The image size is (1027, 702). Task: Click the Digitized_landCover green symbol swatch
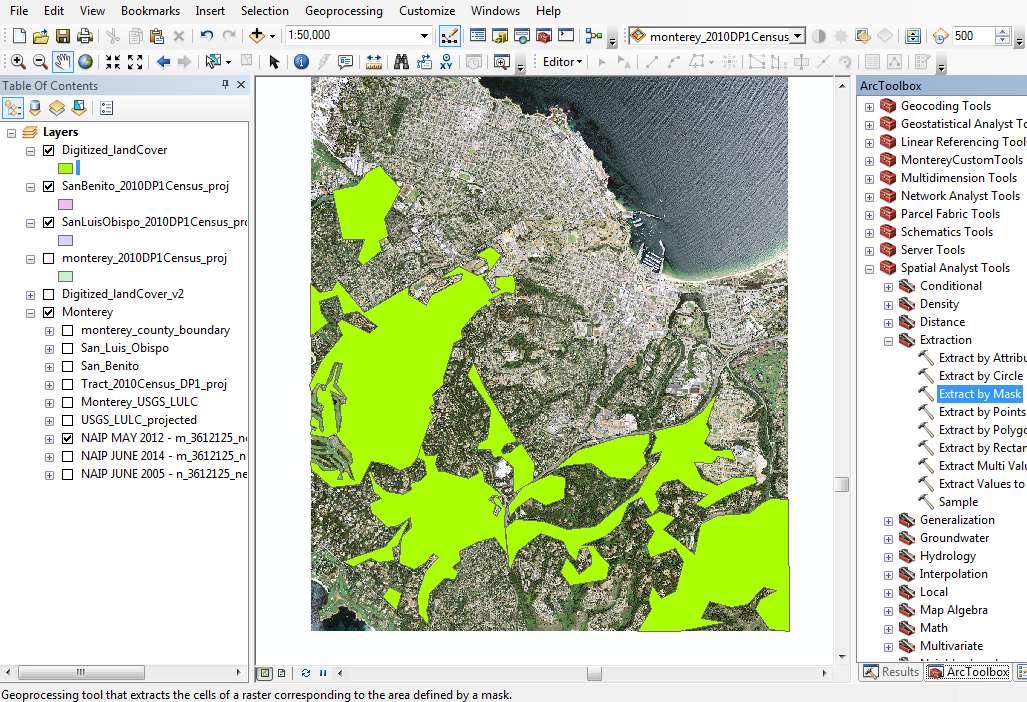(x=66, y=168)
